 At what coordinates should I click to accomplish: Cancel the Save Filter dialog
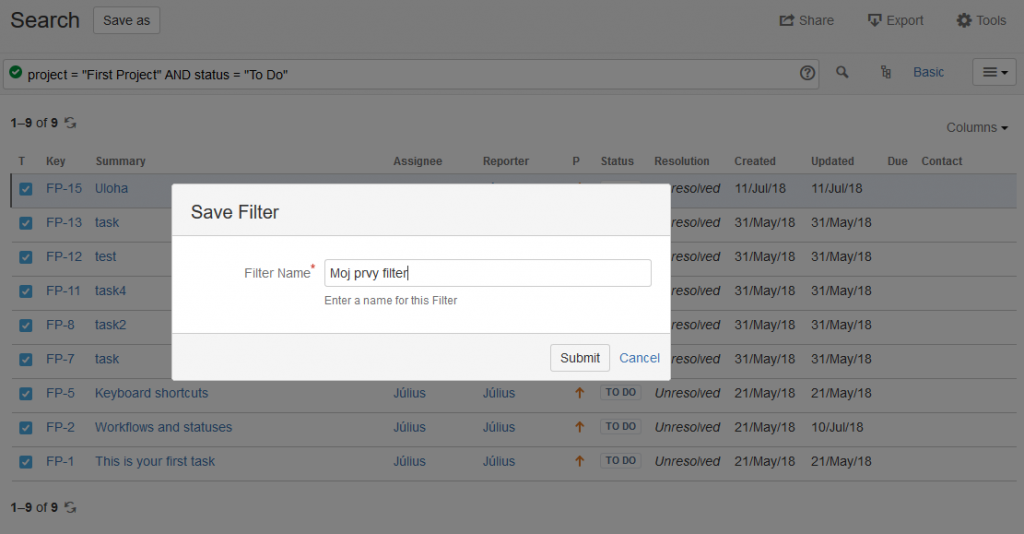click(639, 358)
